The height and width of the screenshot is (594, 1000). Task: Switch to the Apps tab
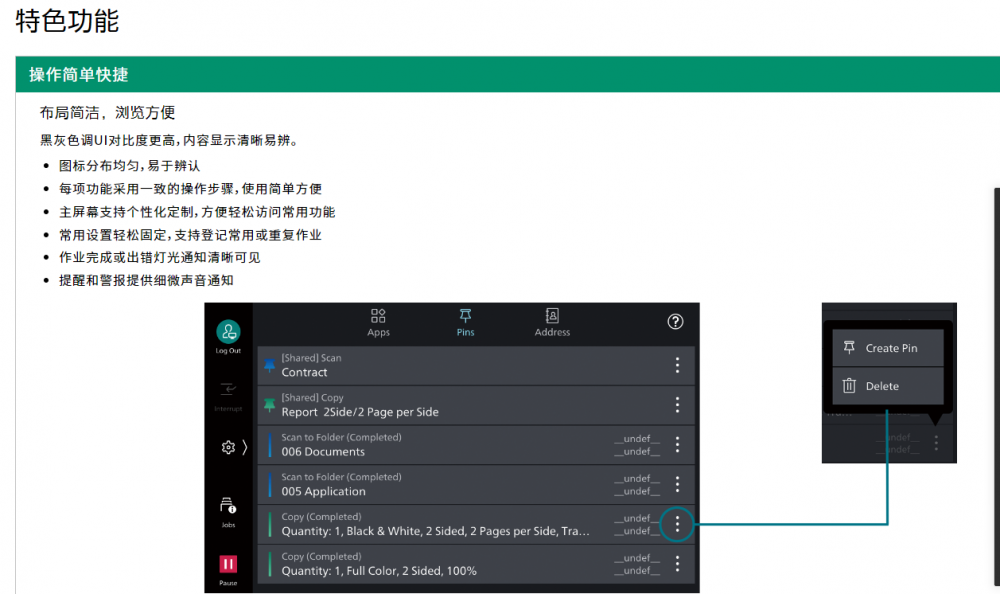(378, 322)
